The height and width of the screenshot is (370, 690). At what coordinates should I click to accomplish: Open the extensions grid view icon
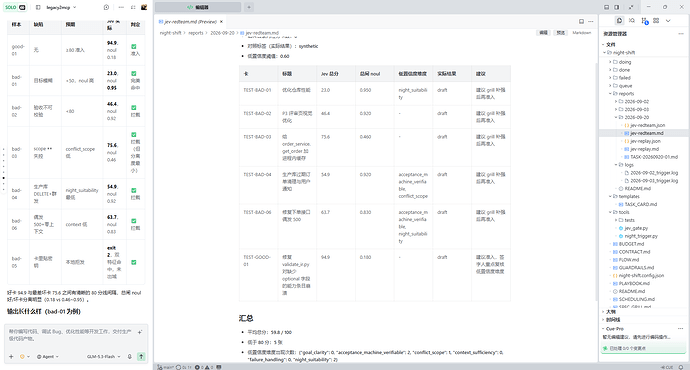[x=656, y=21]
